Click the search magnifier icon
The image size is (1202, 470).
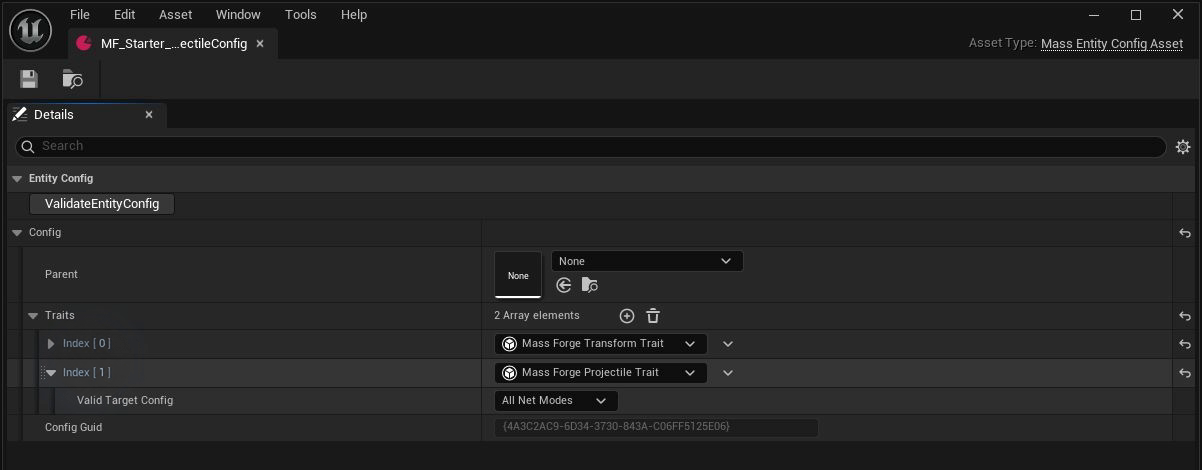(28, 146)
